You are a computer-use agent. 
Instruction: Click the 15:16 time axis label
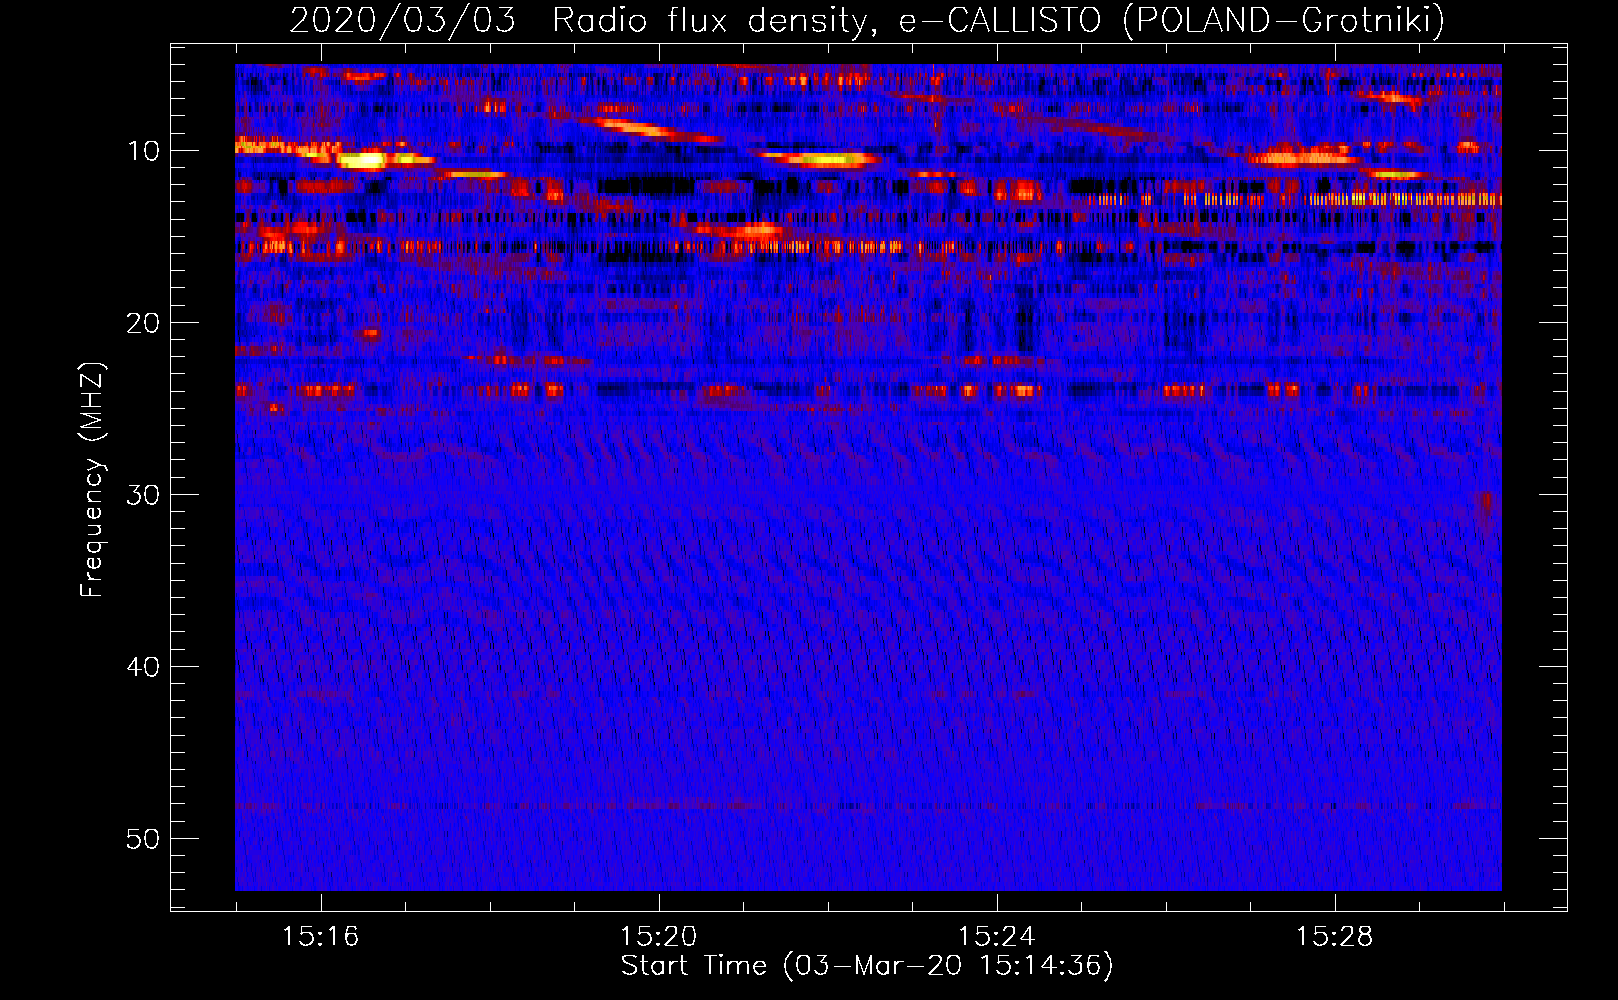pos(320,937)
